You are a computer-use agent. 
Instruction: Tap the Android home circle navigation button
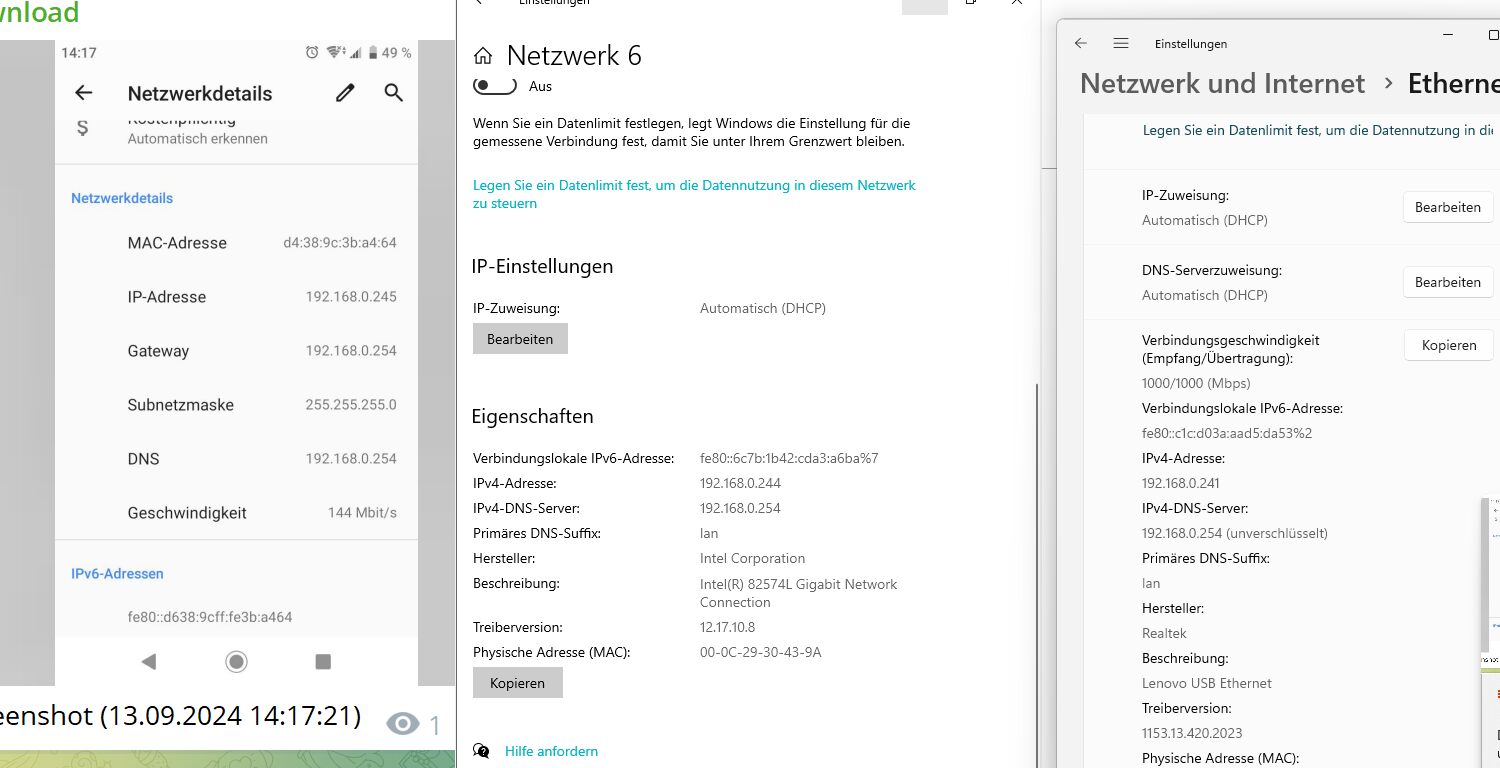pos(236,661)
